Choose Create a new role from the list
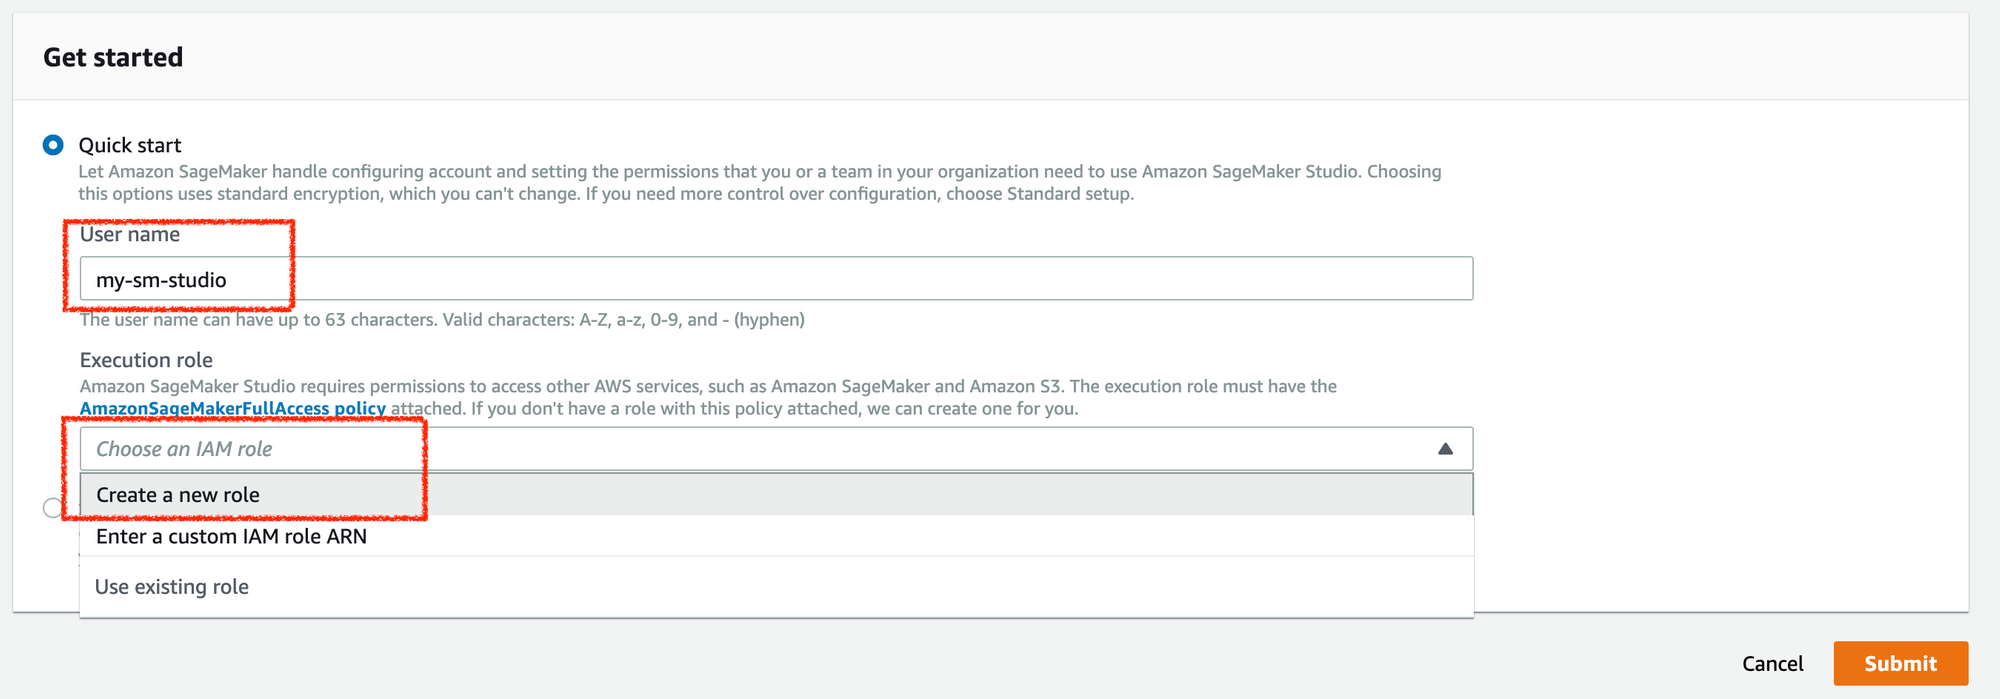This screenshot has height=699, width=2000. 178,495
